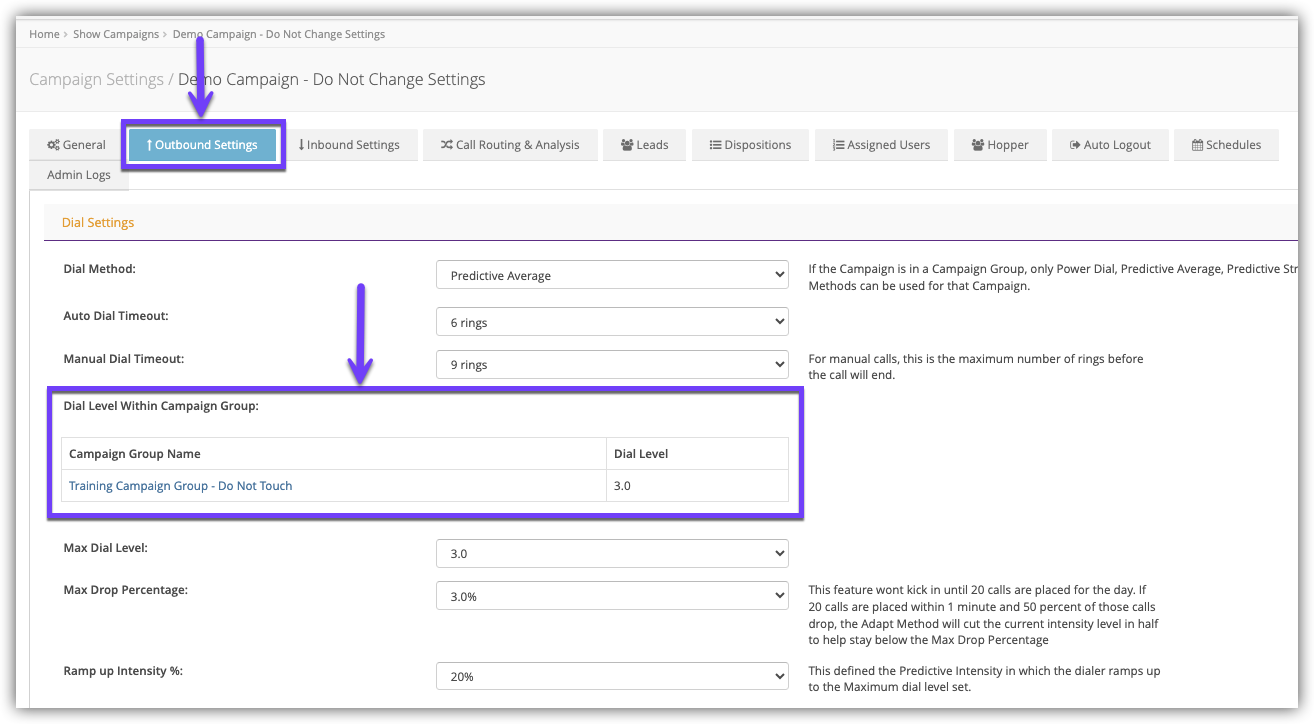Viewport: 1314px width, 724px height.
Task: Go to Show Campaigns in breadcrumb
Action: point(116,34)
